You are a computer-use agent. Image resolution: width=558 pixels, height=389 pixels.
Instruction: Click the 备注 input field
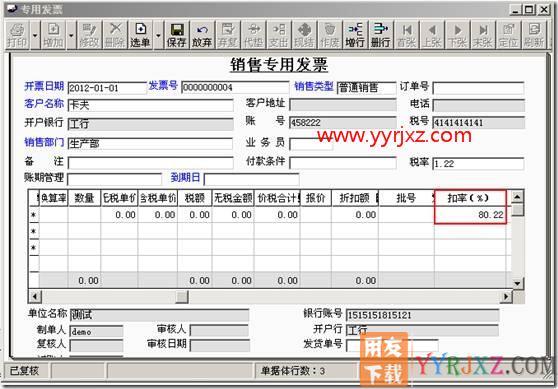pyautogui.click(x=151, y=163)
